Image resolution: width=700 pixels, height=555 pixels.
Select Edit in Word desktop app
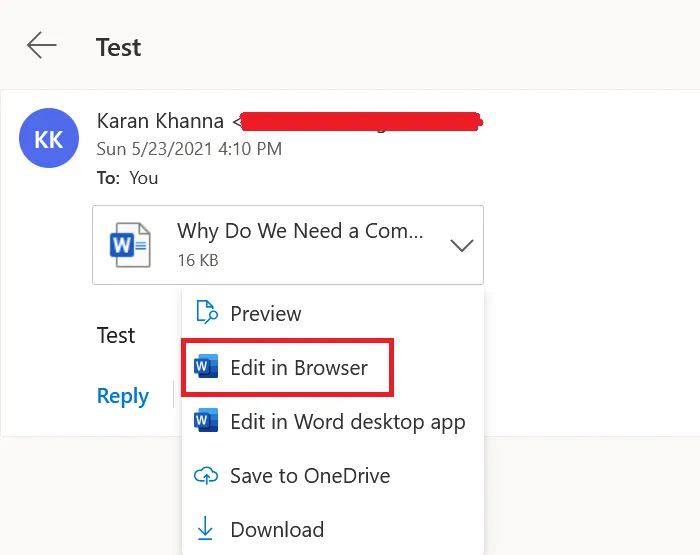[x=347, y=421]
